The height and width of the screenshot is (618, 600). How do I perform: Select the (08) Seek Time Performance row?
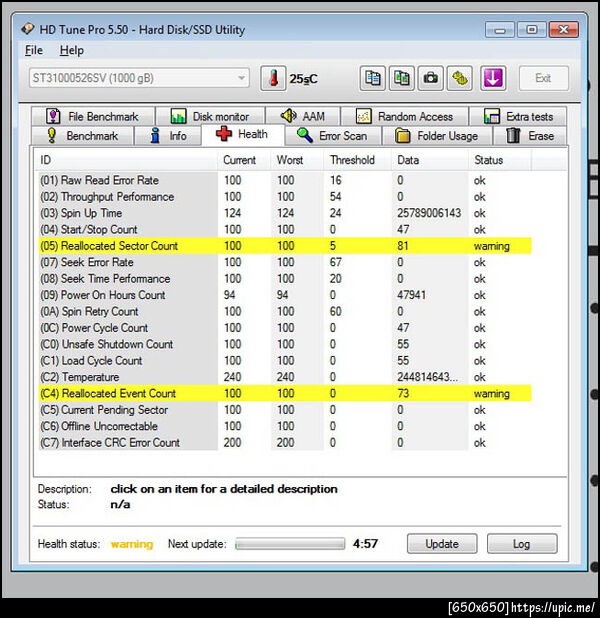click(285, 279)
